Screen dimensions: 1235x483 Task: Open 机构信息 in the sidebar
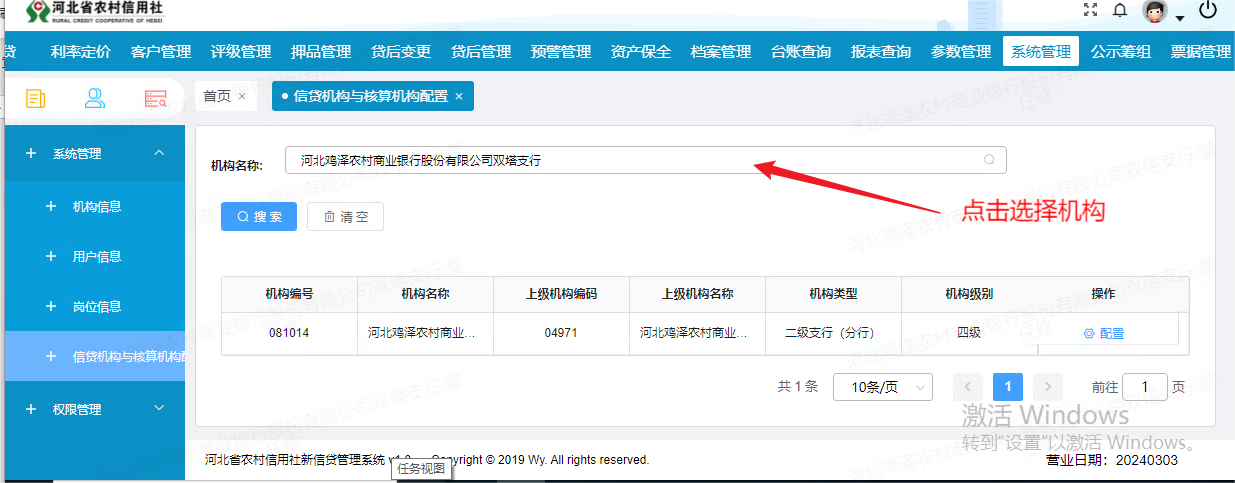click(x=95, y=206)
